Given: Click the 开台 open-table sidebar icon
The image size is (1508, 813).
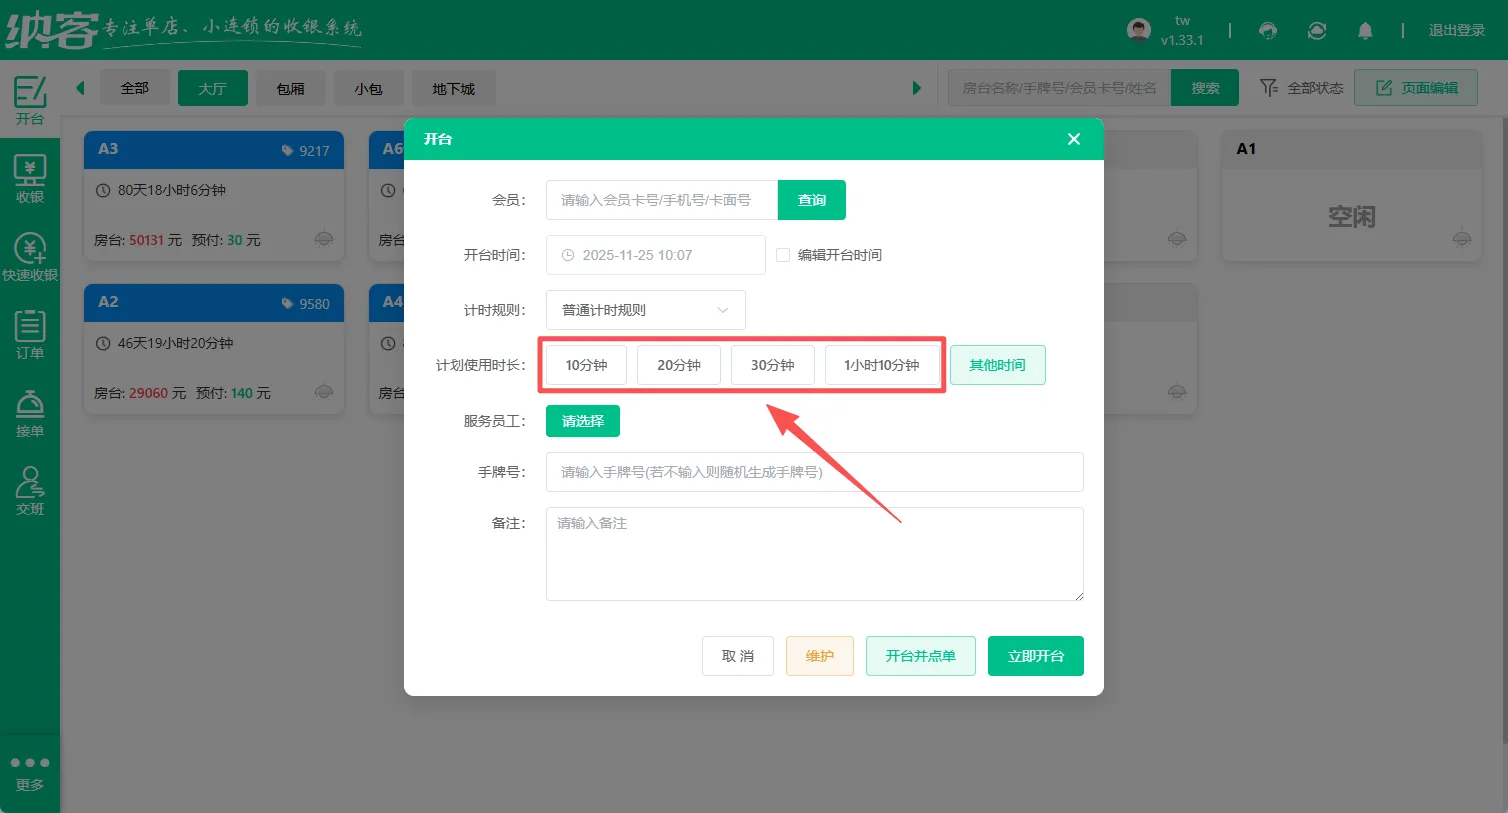Looking at the screenshot, I should [x=30, y=98].
